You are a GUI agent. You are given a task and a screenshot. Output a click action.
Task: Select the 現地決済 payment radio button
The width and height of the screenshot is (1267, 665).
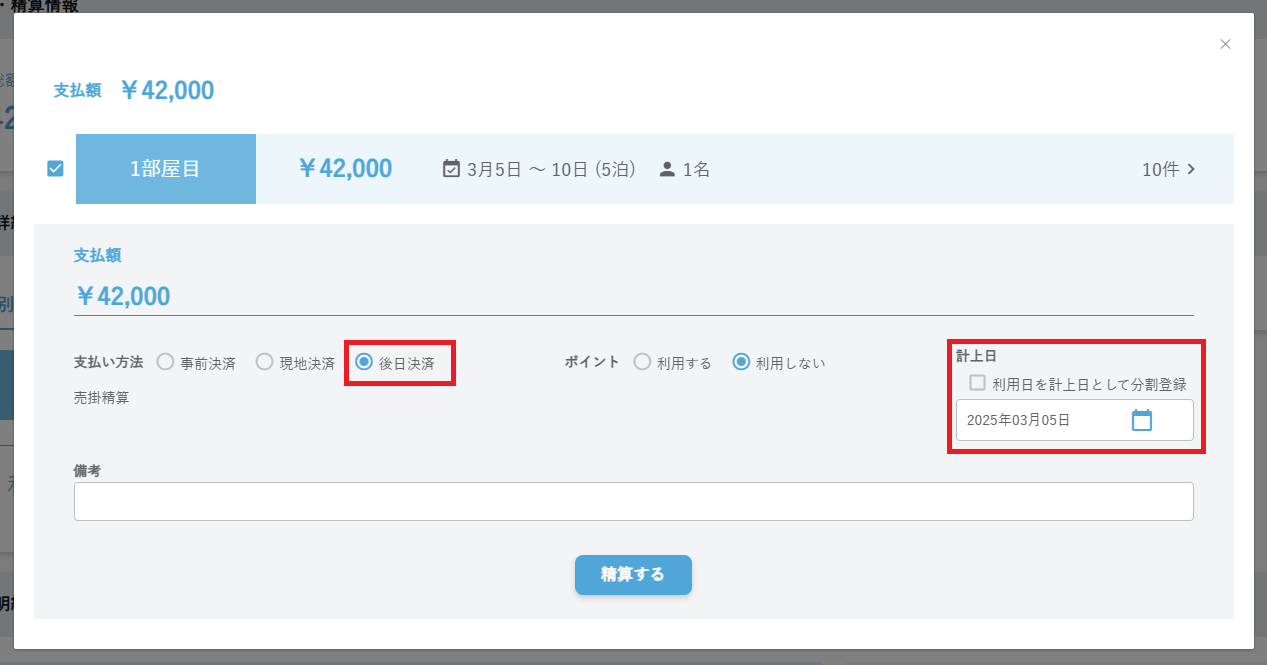[264, 362]
